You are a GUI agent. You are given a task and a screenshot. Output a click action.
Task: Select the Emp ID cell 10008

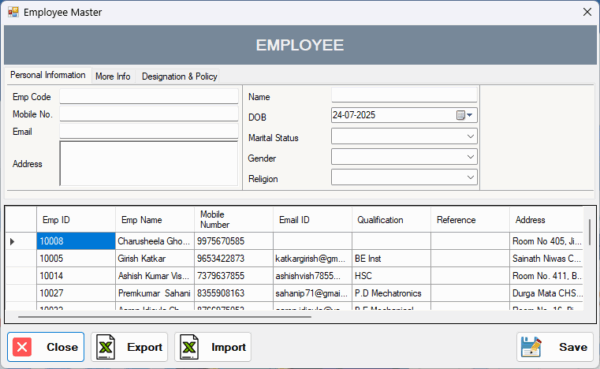[x=76, y=241]
